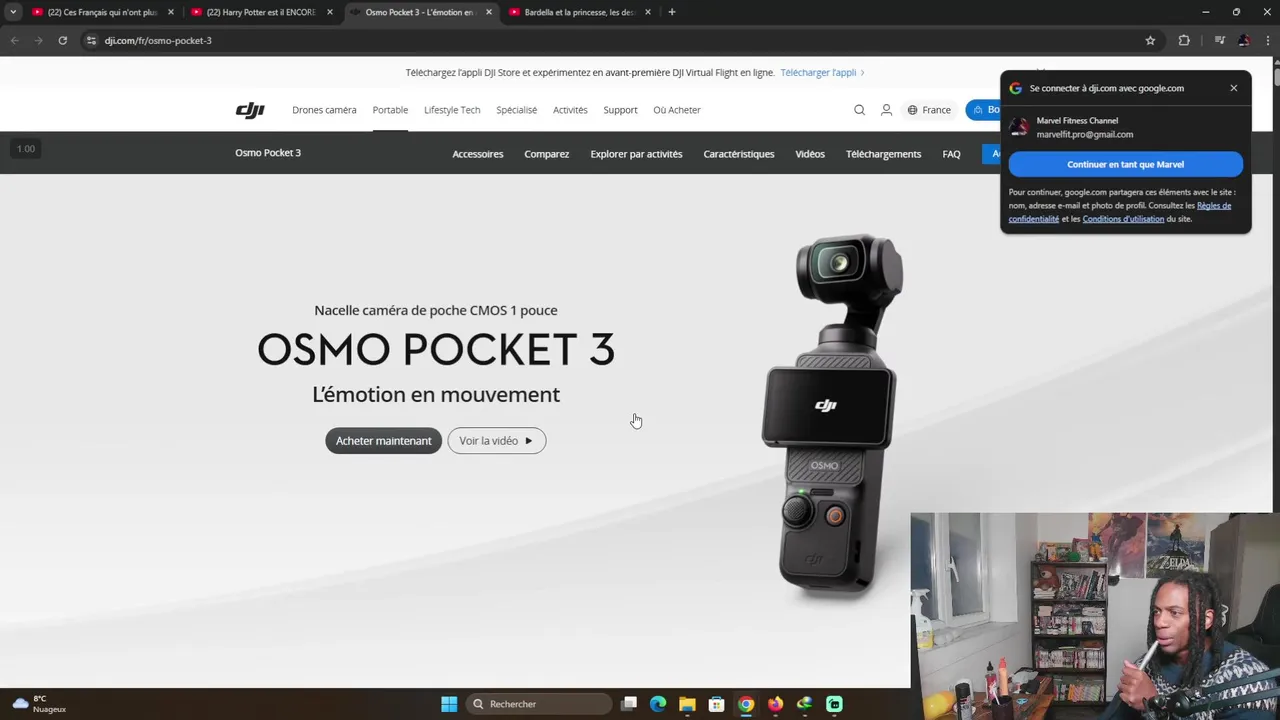1280x720 pixels.
Task: Click Continuer en tant que Marvel
Action: (1125, 164)
